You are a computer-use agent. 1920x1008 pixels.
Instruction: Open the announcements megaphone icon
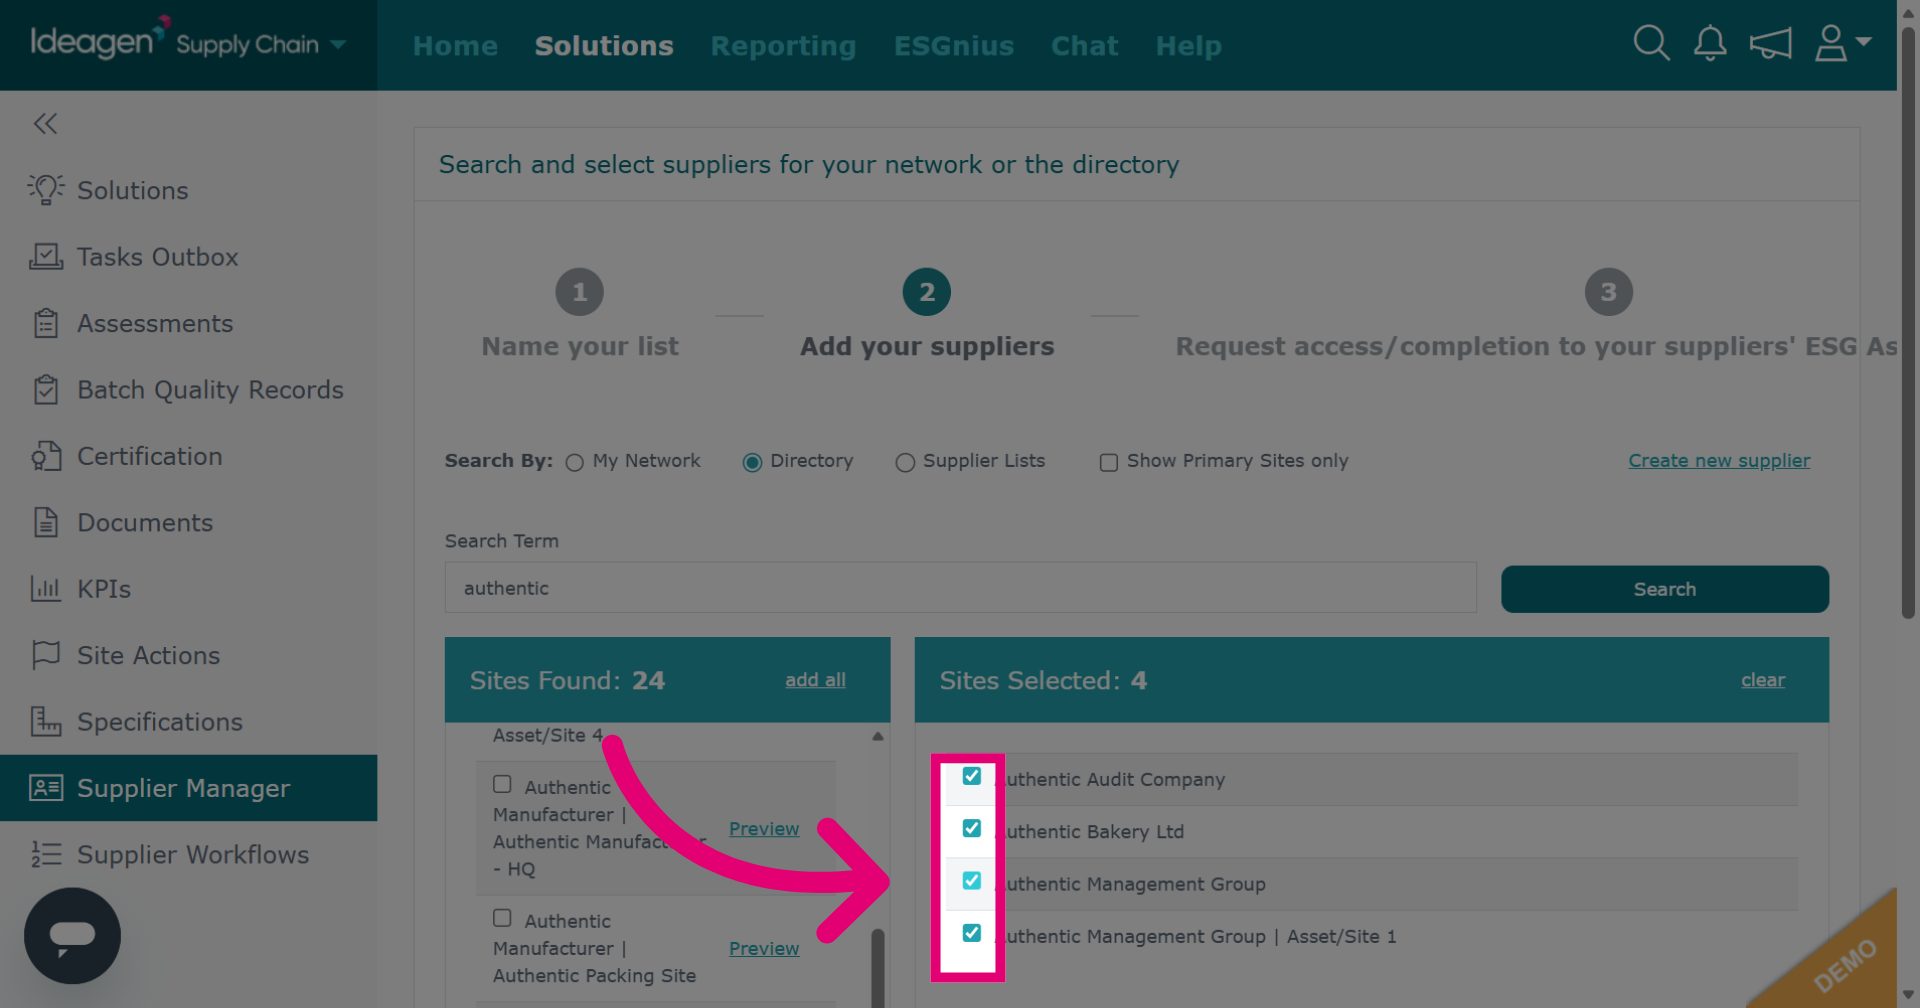(1770, 43)
